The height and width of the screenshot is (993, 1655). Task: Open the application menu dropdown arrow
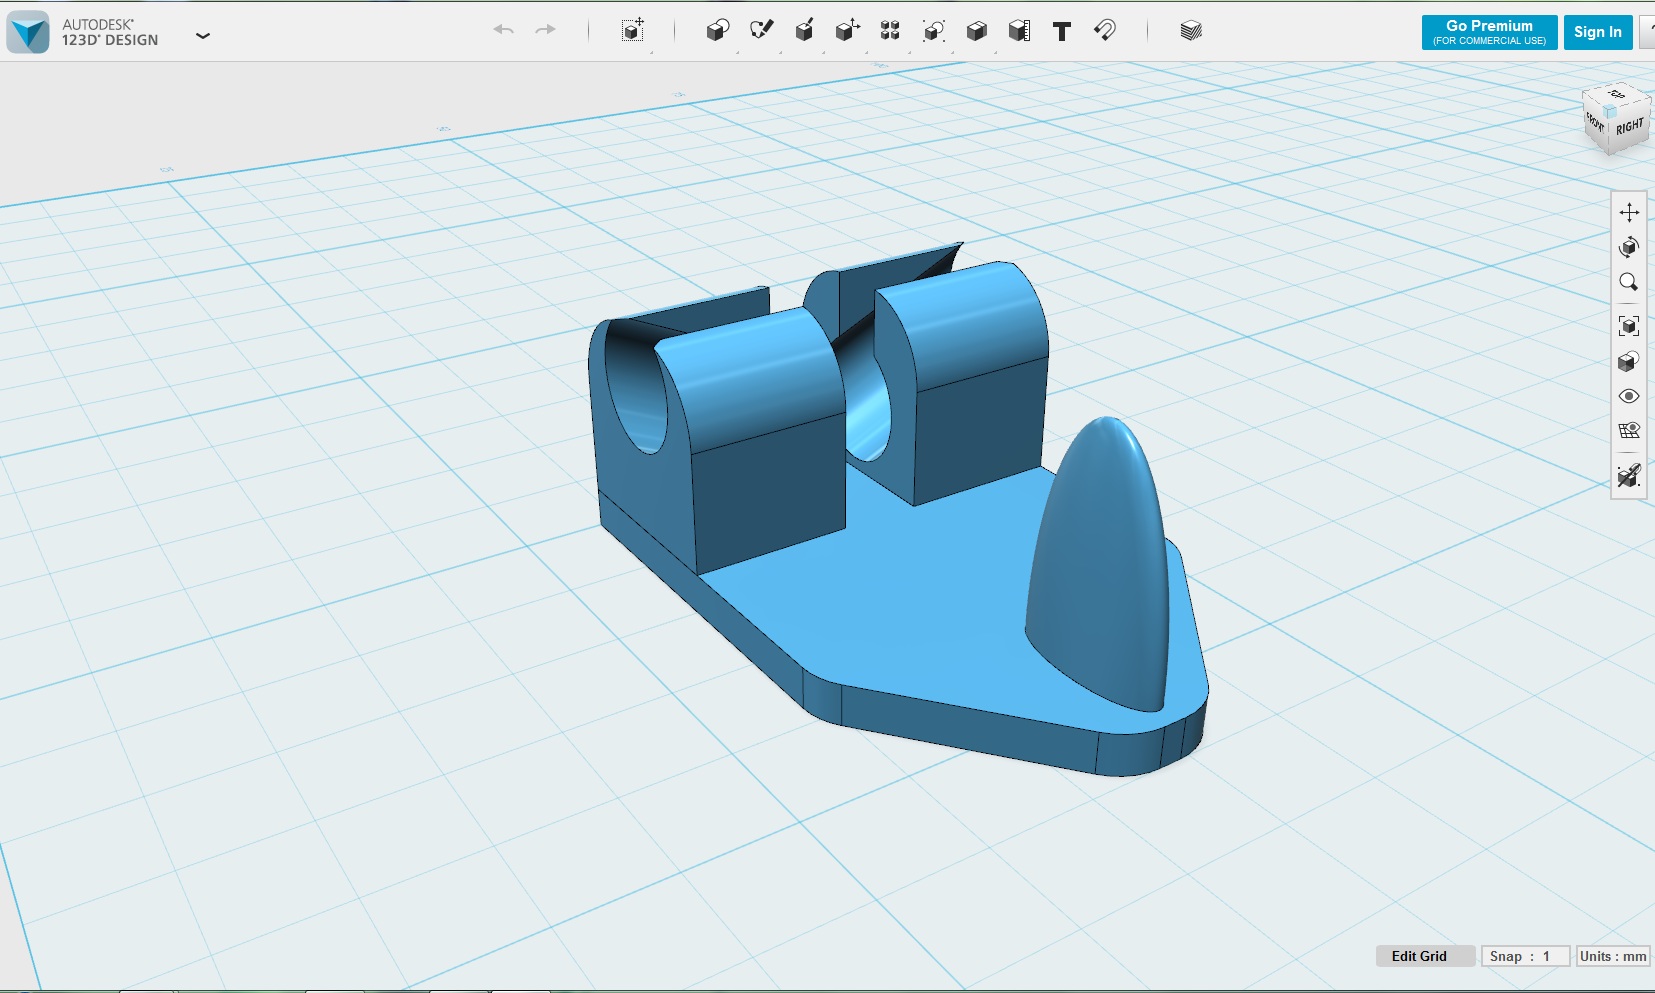(x=203, y=35)
